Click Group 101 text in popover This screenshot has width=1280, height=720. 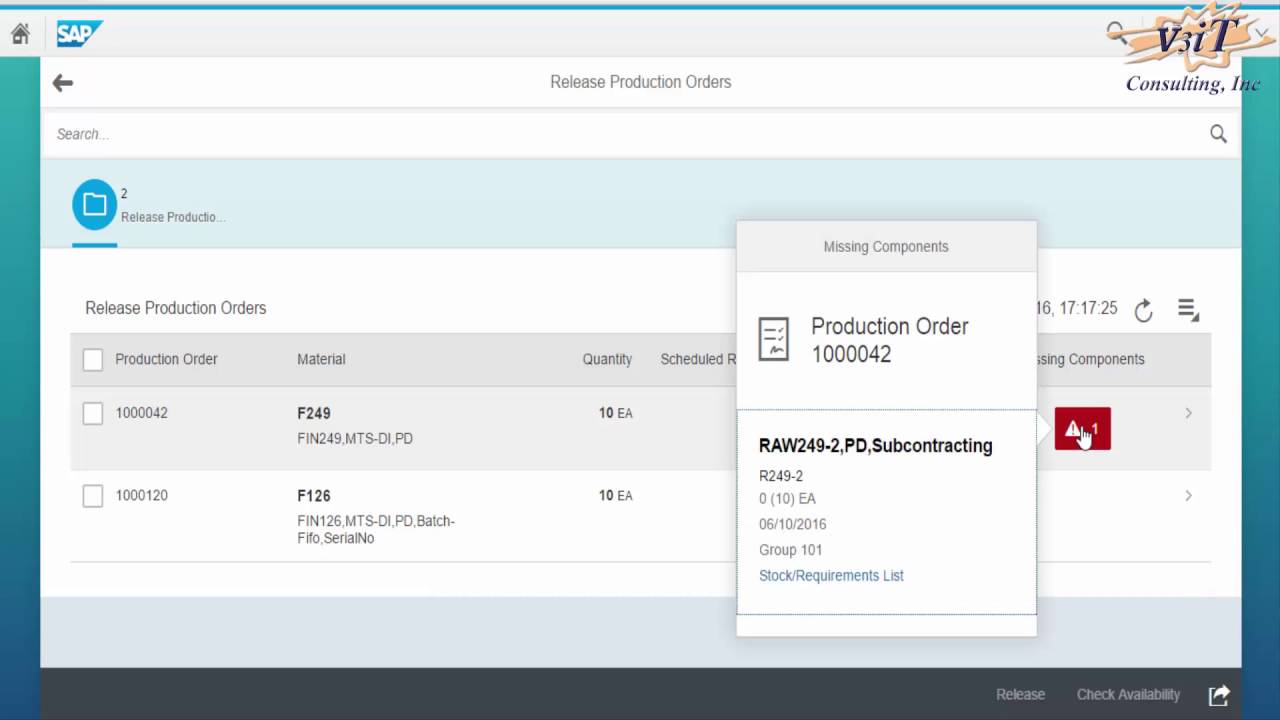tap(791, 550)
